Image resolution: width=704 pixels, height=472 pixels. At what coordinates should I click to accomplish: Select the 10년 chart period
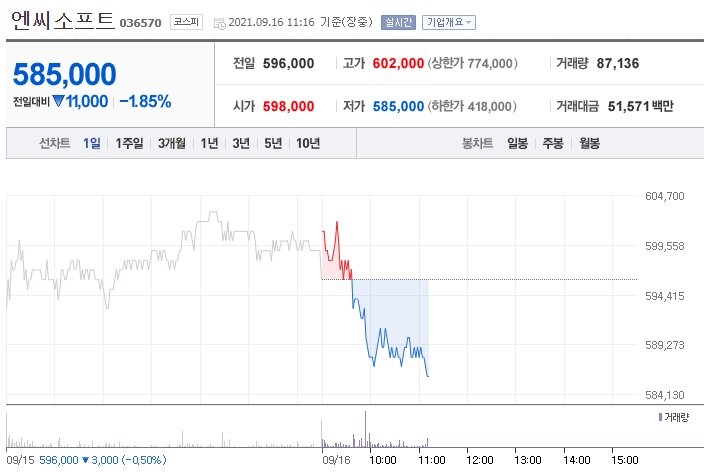coord(308,143)
